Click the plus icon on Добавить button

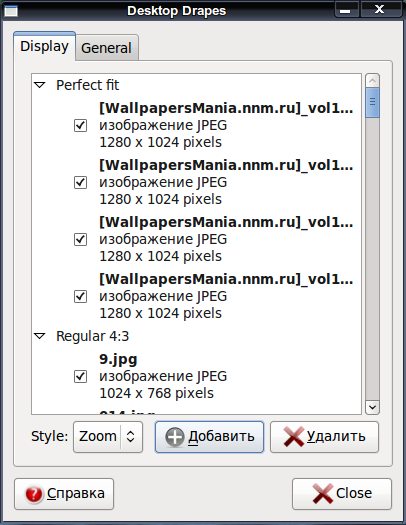click(175, 437)
